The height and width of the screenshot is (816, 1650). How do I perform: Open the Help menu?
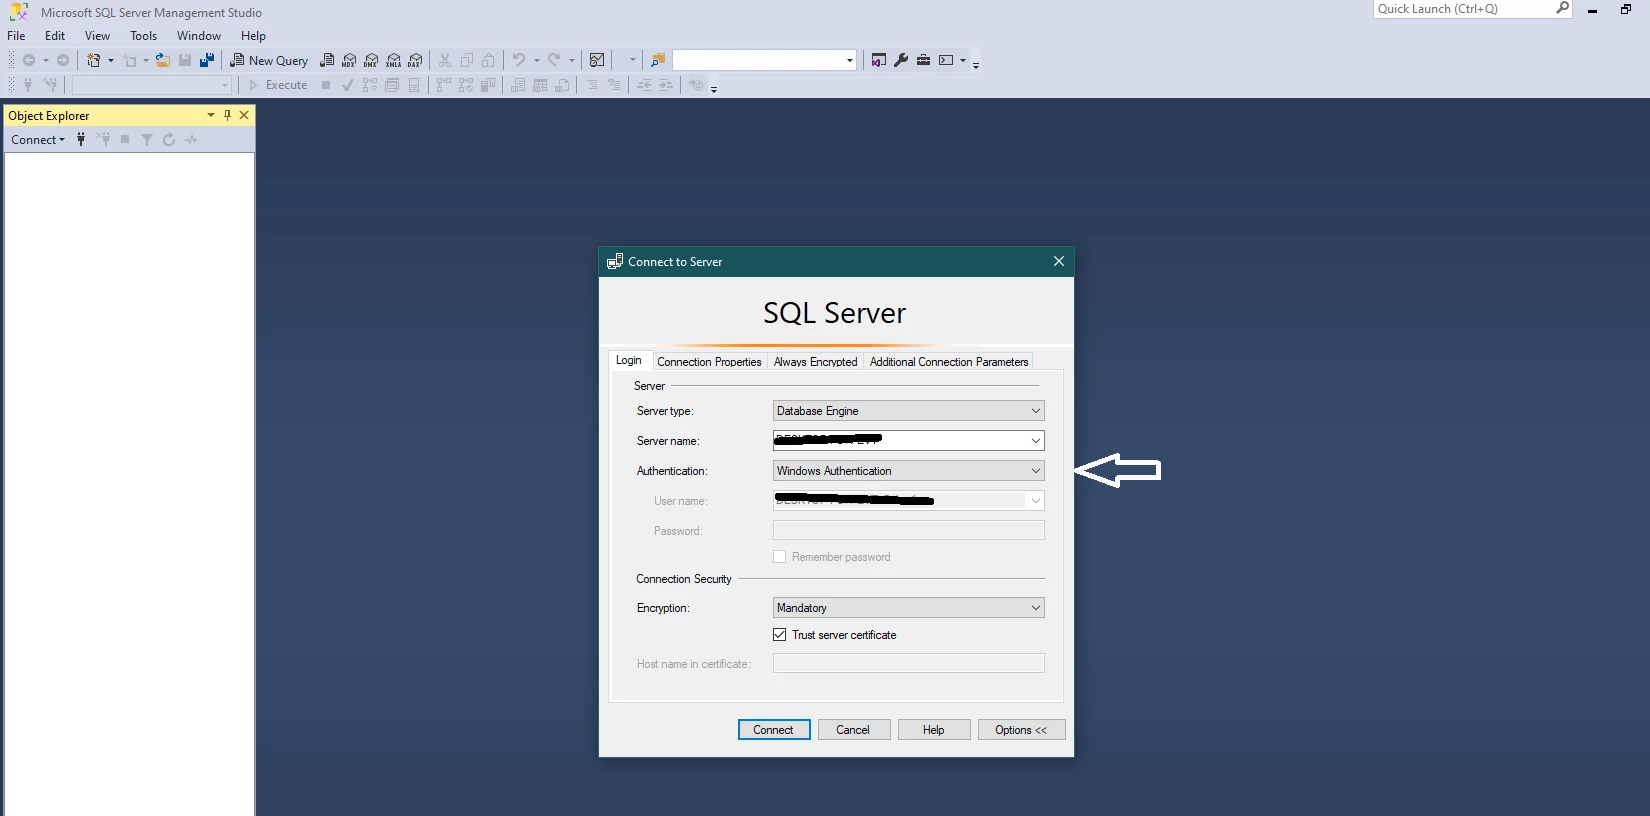coord(253,36)
